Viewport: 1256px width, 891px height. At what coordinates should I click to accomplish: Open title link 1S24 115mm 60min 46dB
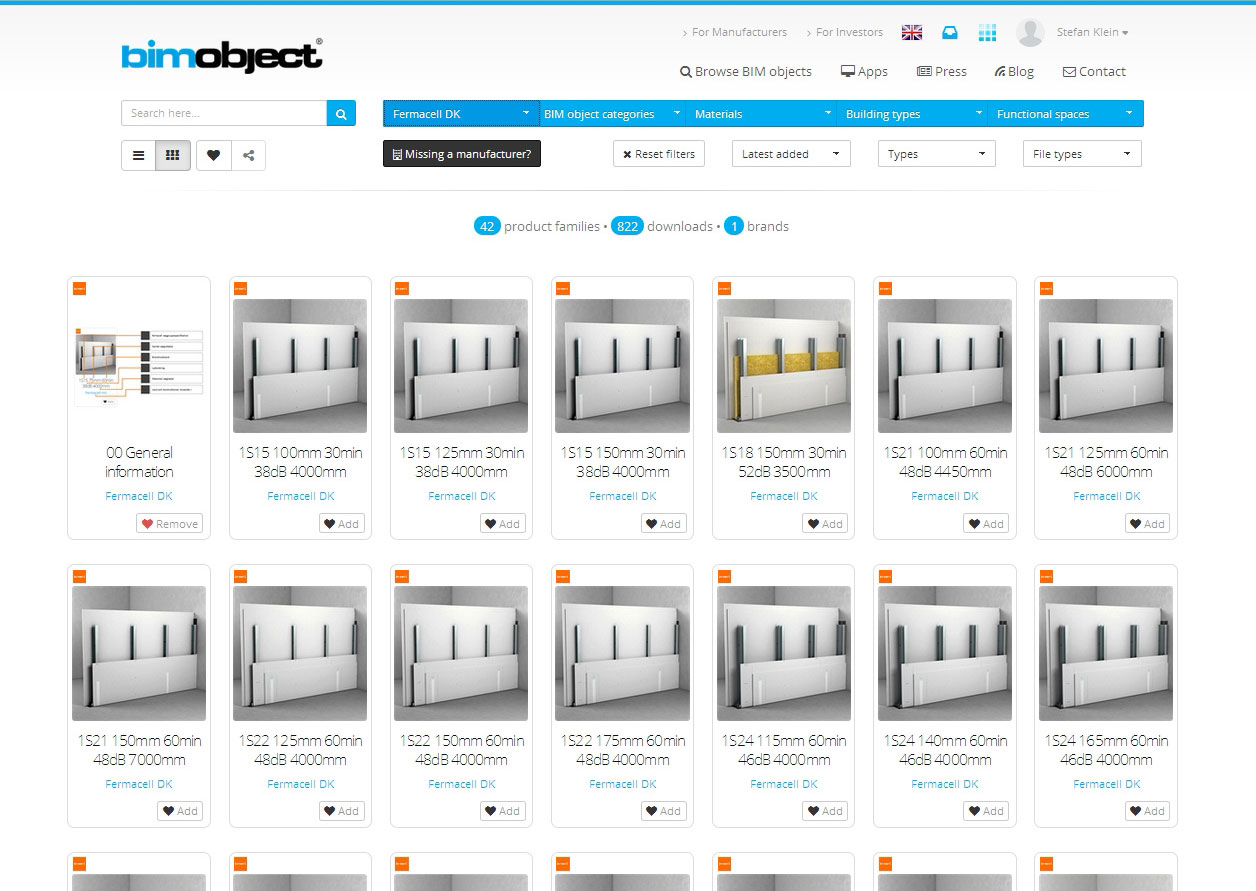click(x=784, y=750)
